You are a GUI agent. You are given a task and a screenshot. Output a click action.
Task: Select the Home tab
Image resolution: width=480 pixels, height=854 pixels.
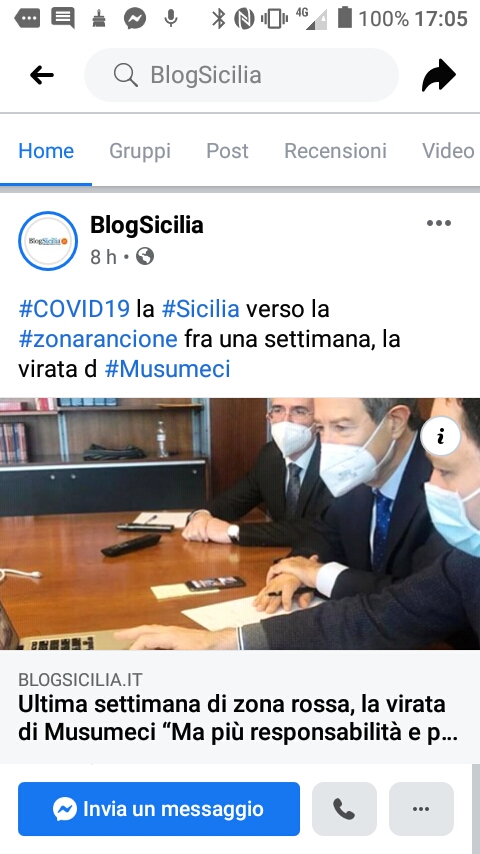click(x=46, y=151)
